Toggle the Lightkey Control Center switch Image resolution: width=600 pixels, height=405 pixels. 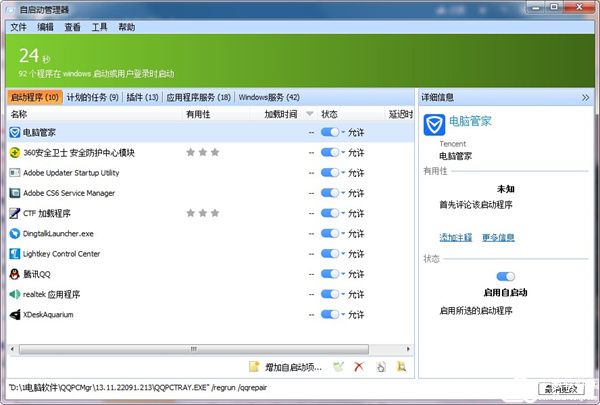[330, 253]
